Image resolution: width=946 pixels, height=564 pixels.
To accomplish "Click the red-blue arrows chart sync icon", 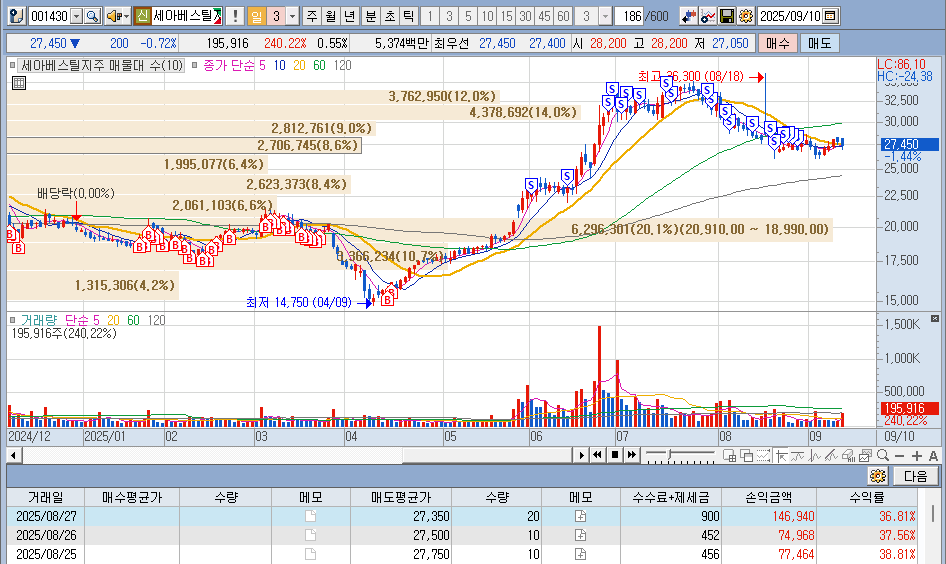I will 688,16.
